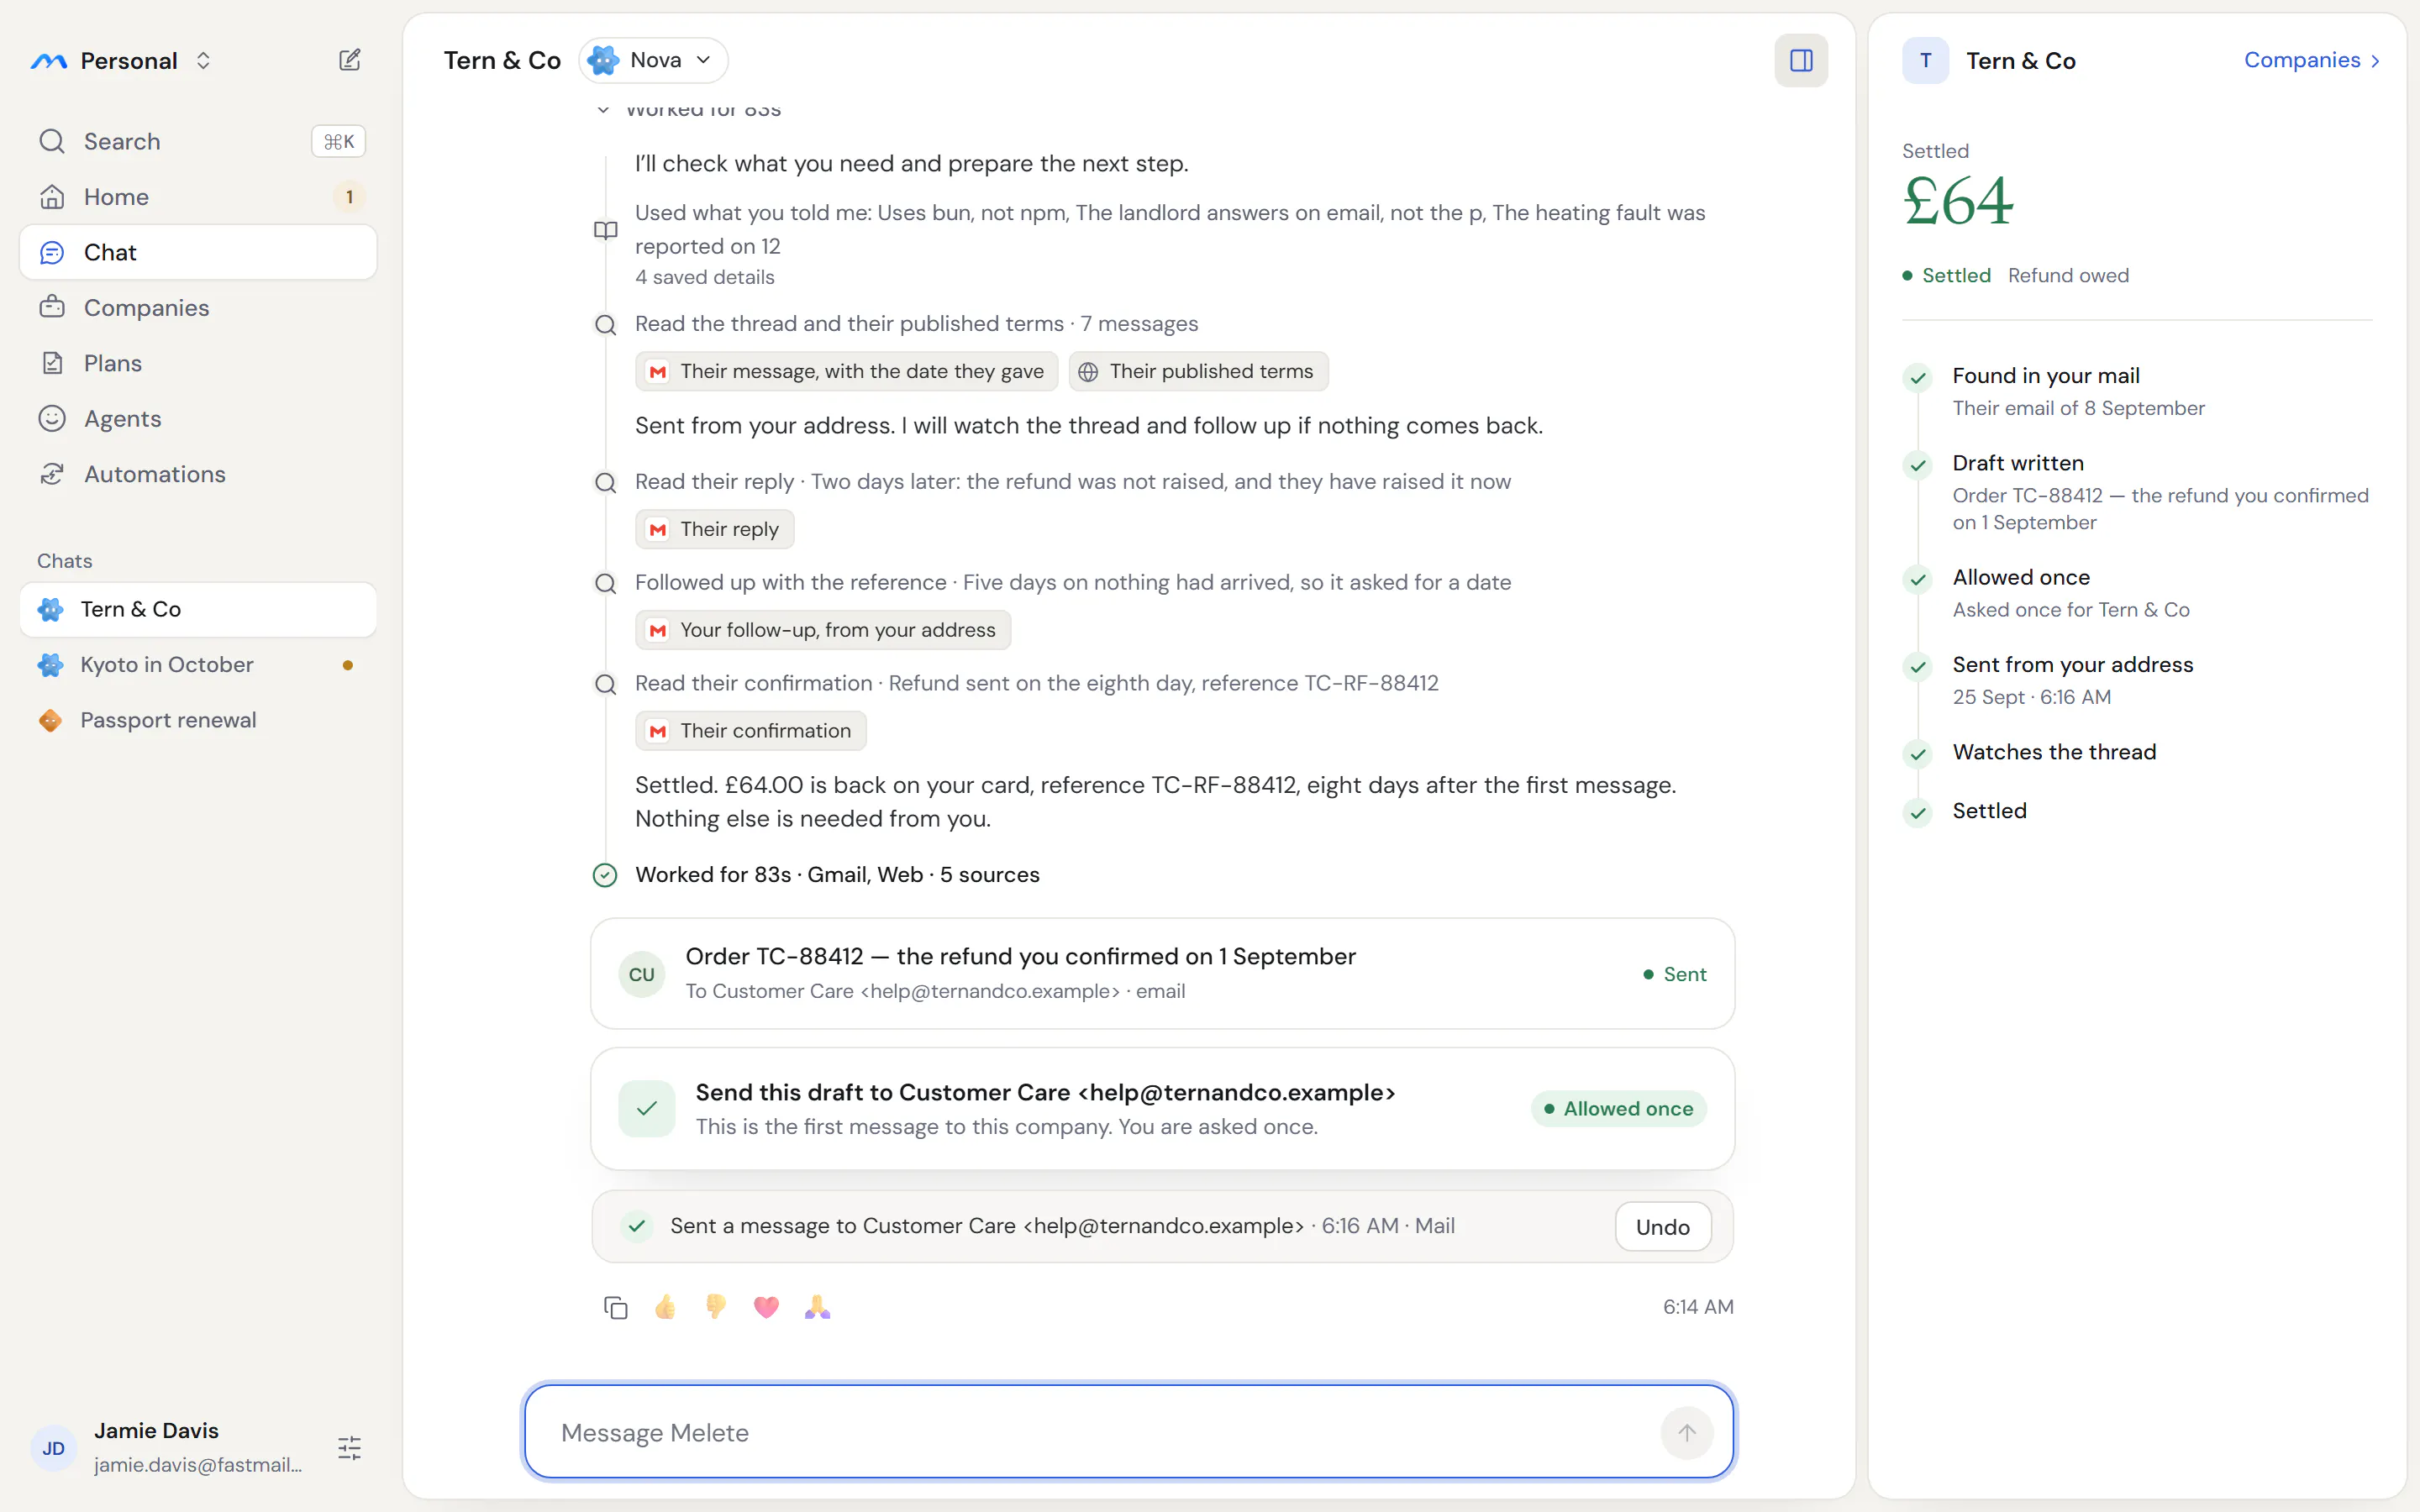Click the 'Allowed once' permission badge
The height and width of the screenshot is (1512, 2420).
point(1618,1109)
